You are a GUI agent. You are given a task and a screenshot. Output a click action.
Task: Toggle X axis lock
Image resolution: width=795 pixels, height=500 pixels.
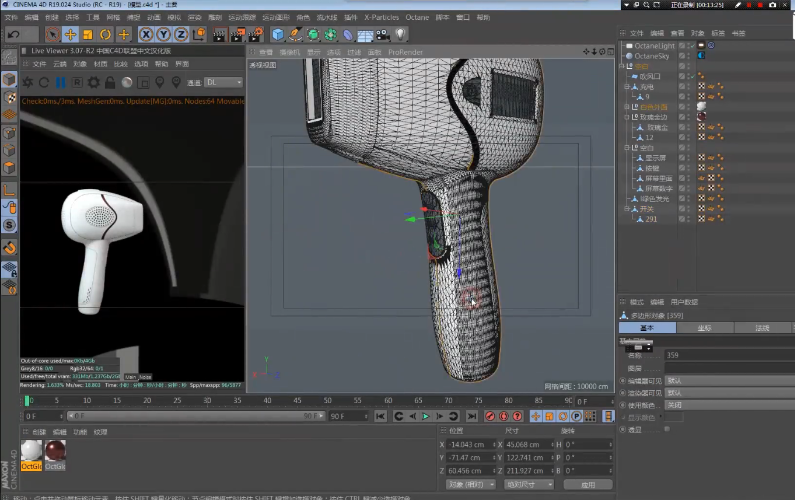pyautogui.click(x=146, y=34)
